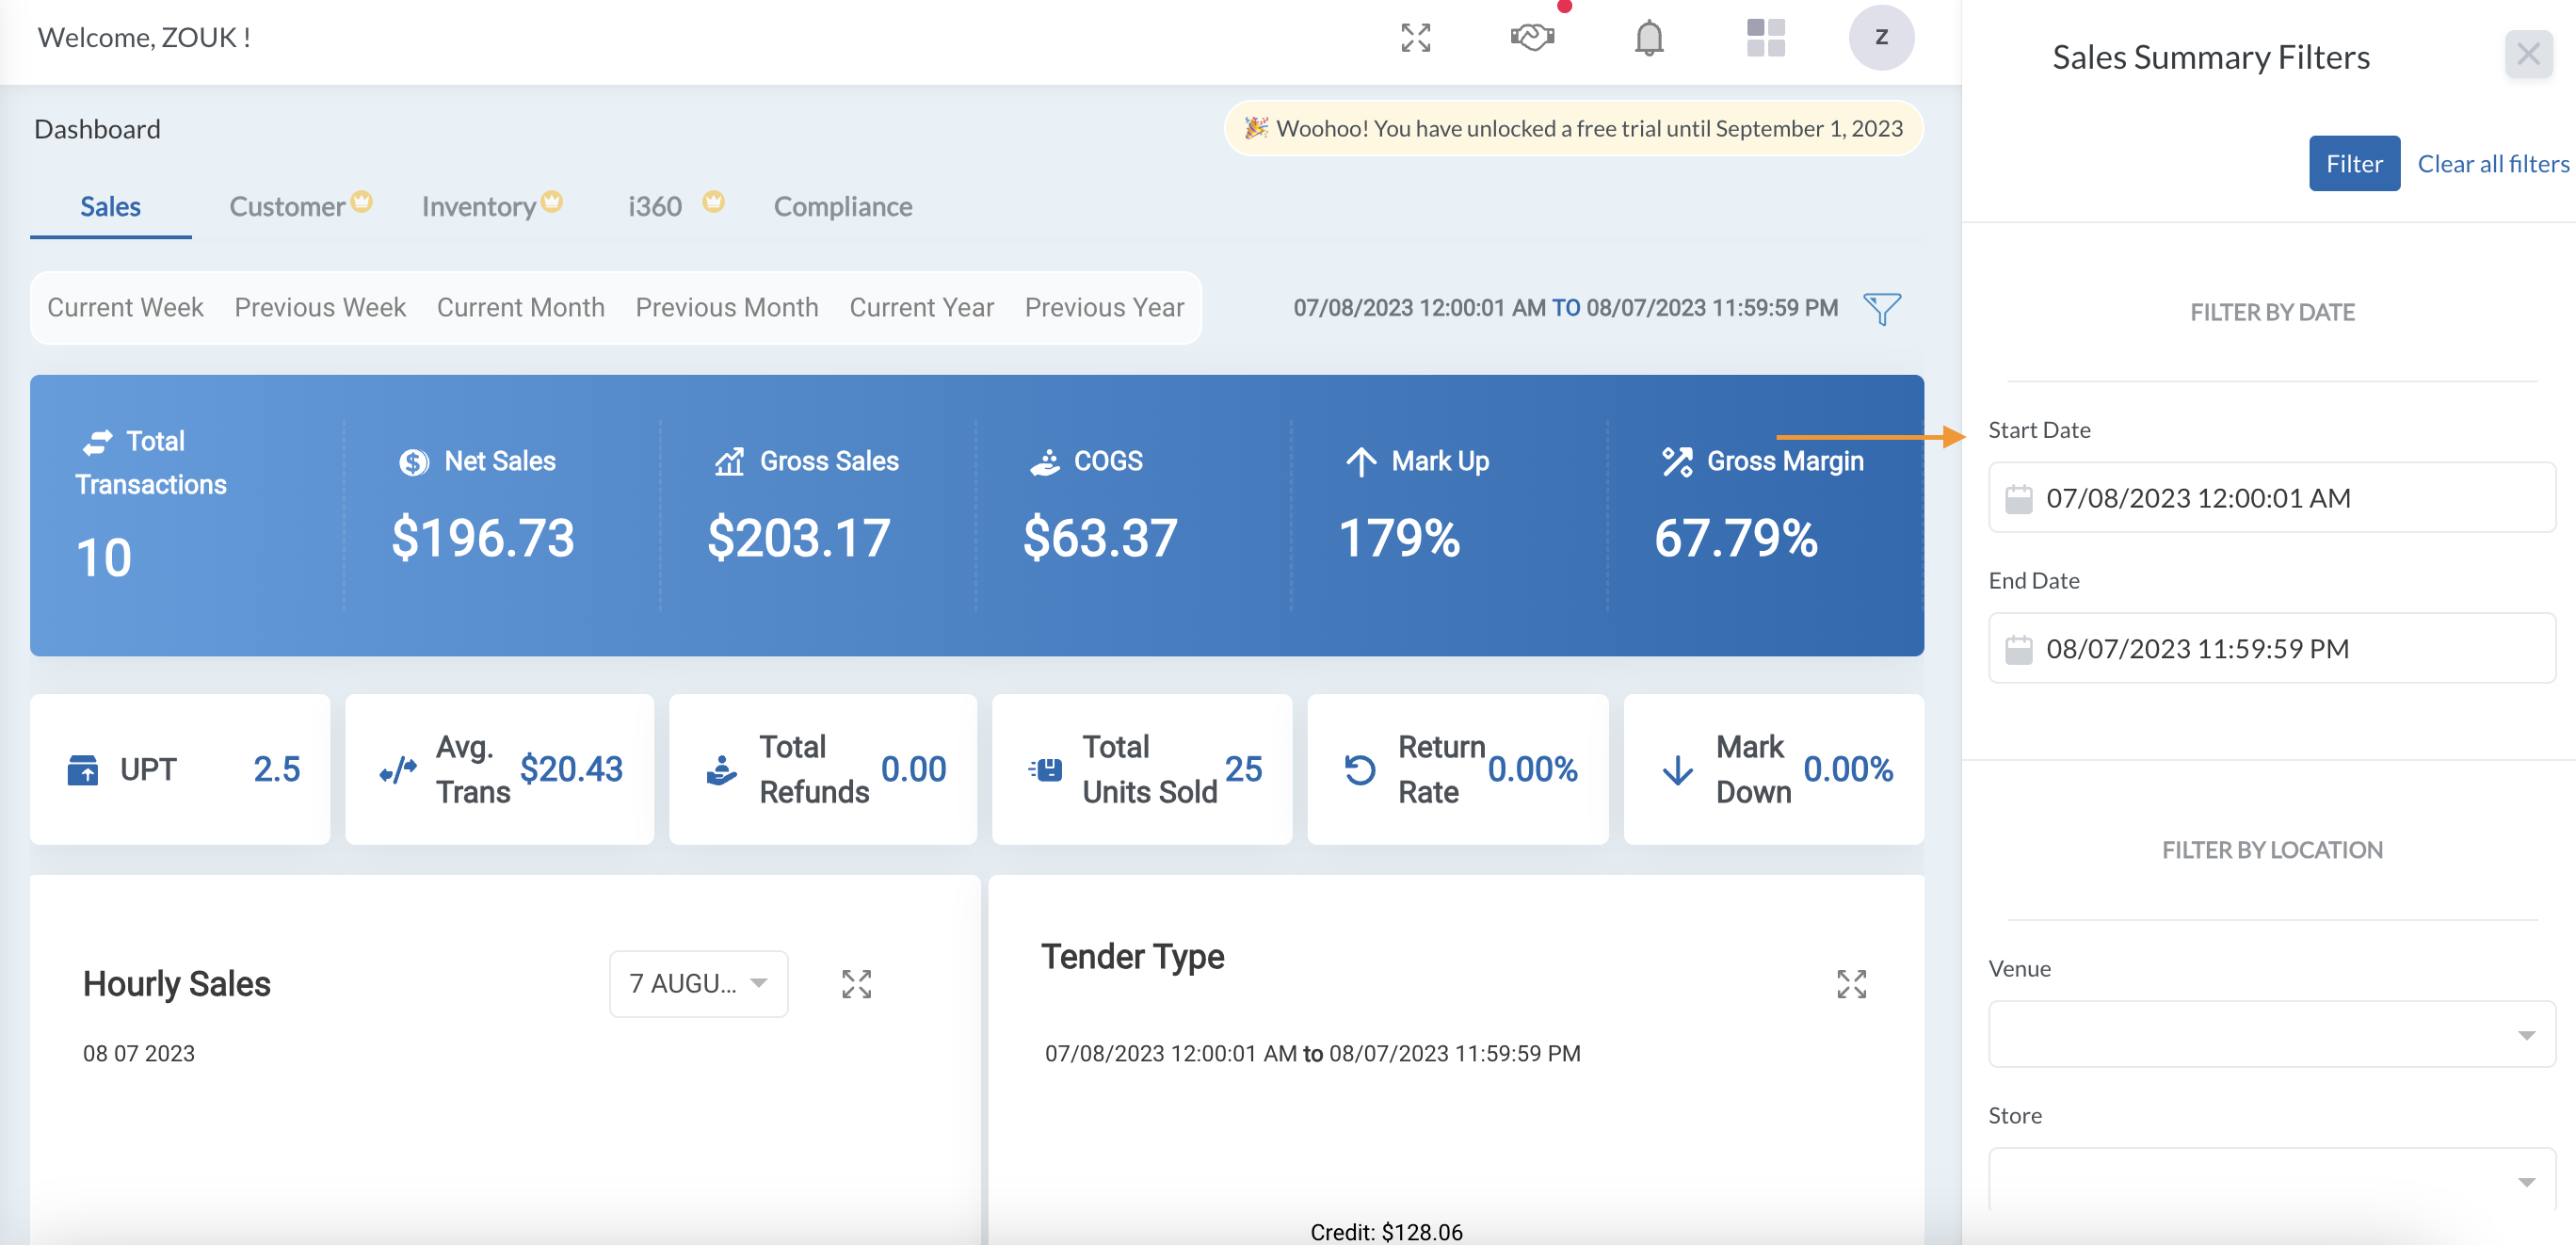This screenshot has height=1245, width=2576.
Task: Expand the Hourly Sales chart
Action: click(x=856, y=984)
